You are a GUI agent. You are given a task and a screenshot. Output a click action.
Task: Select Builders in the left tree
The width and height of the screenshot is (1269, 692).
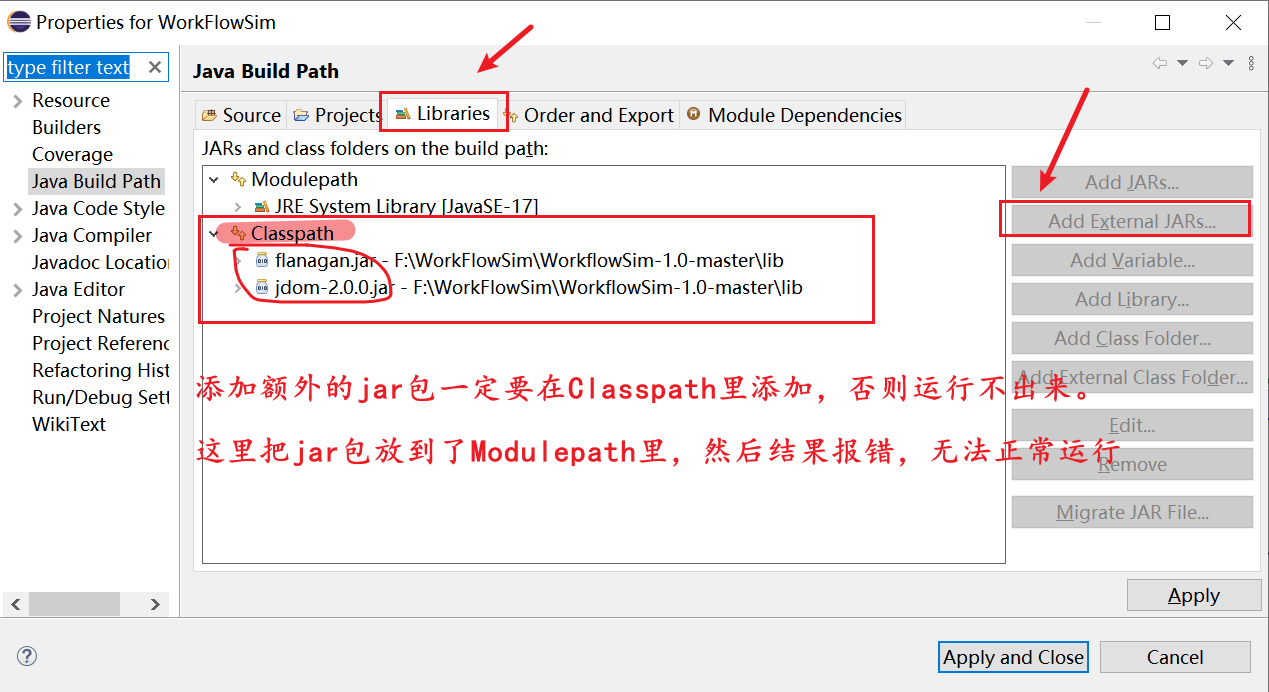click(66, 127)
